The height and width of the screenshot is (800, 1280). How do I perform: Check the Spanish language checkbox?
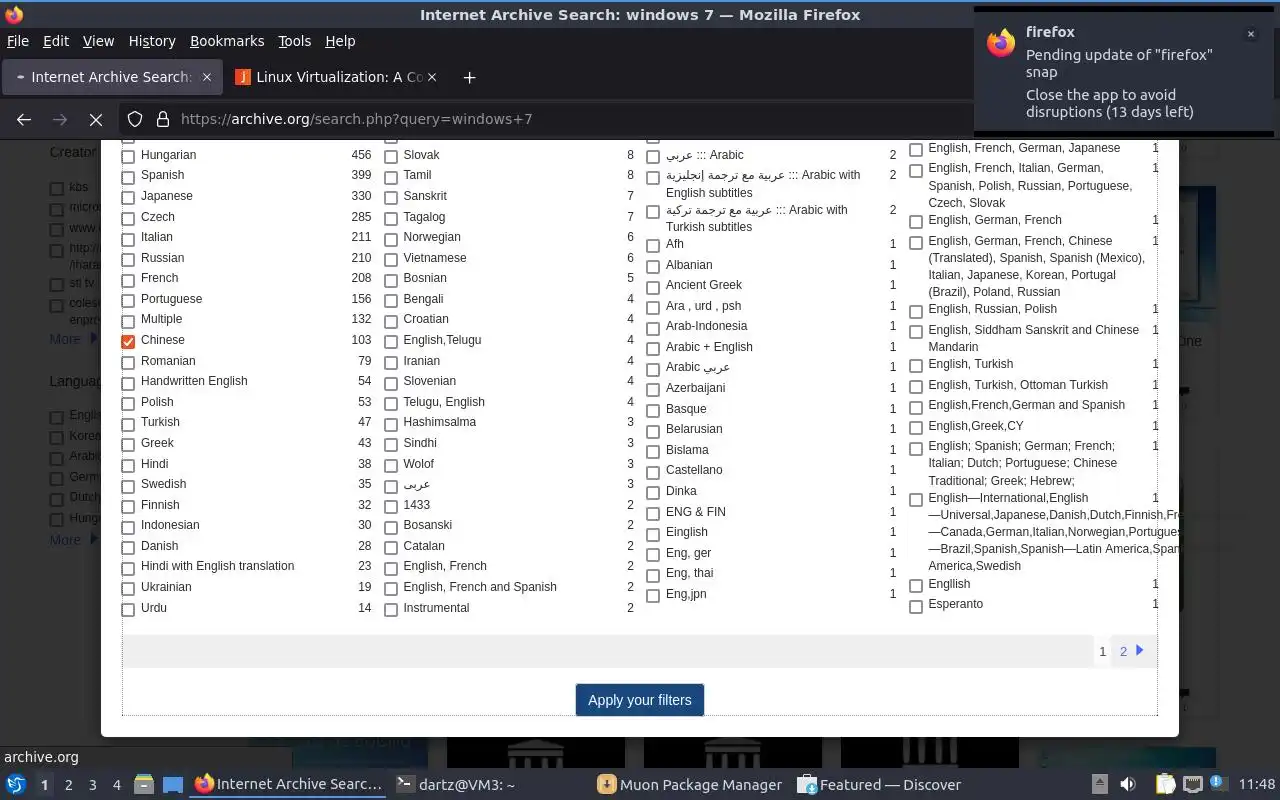click(128, 176)
